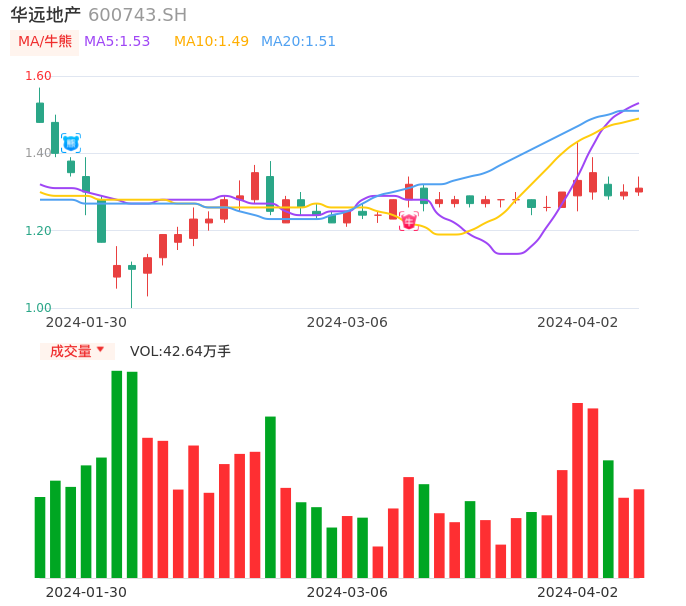This screenshot has height=606, width=686.
Task: Click the stock code 600743.SH
Action: tap(137, 15)
